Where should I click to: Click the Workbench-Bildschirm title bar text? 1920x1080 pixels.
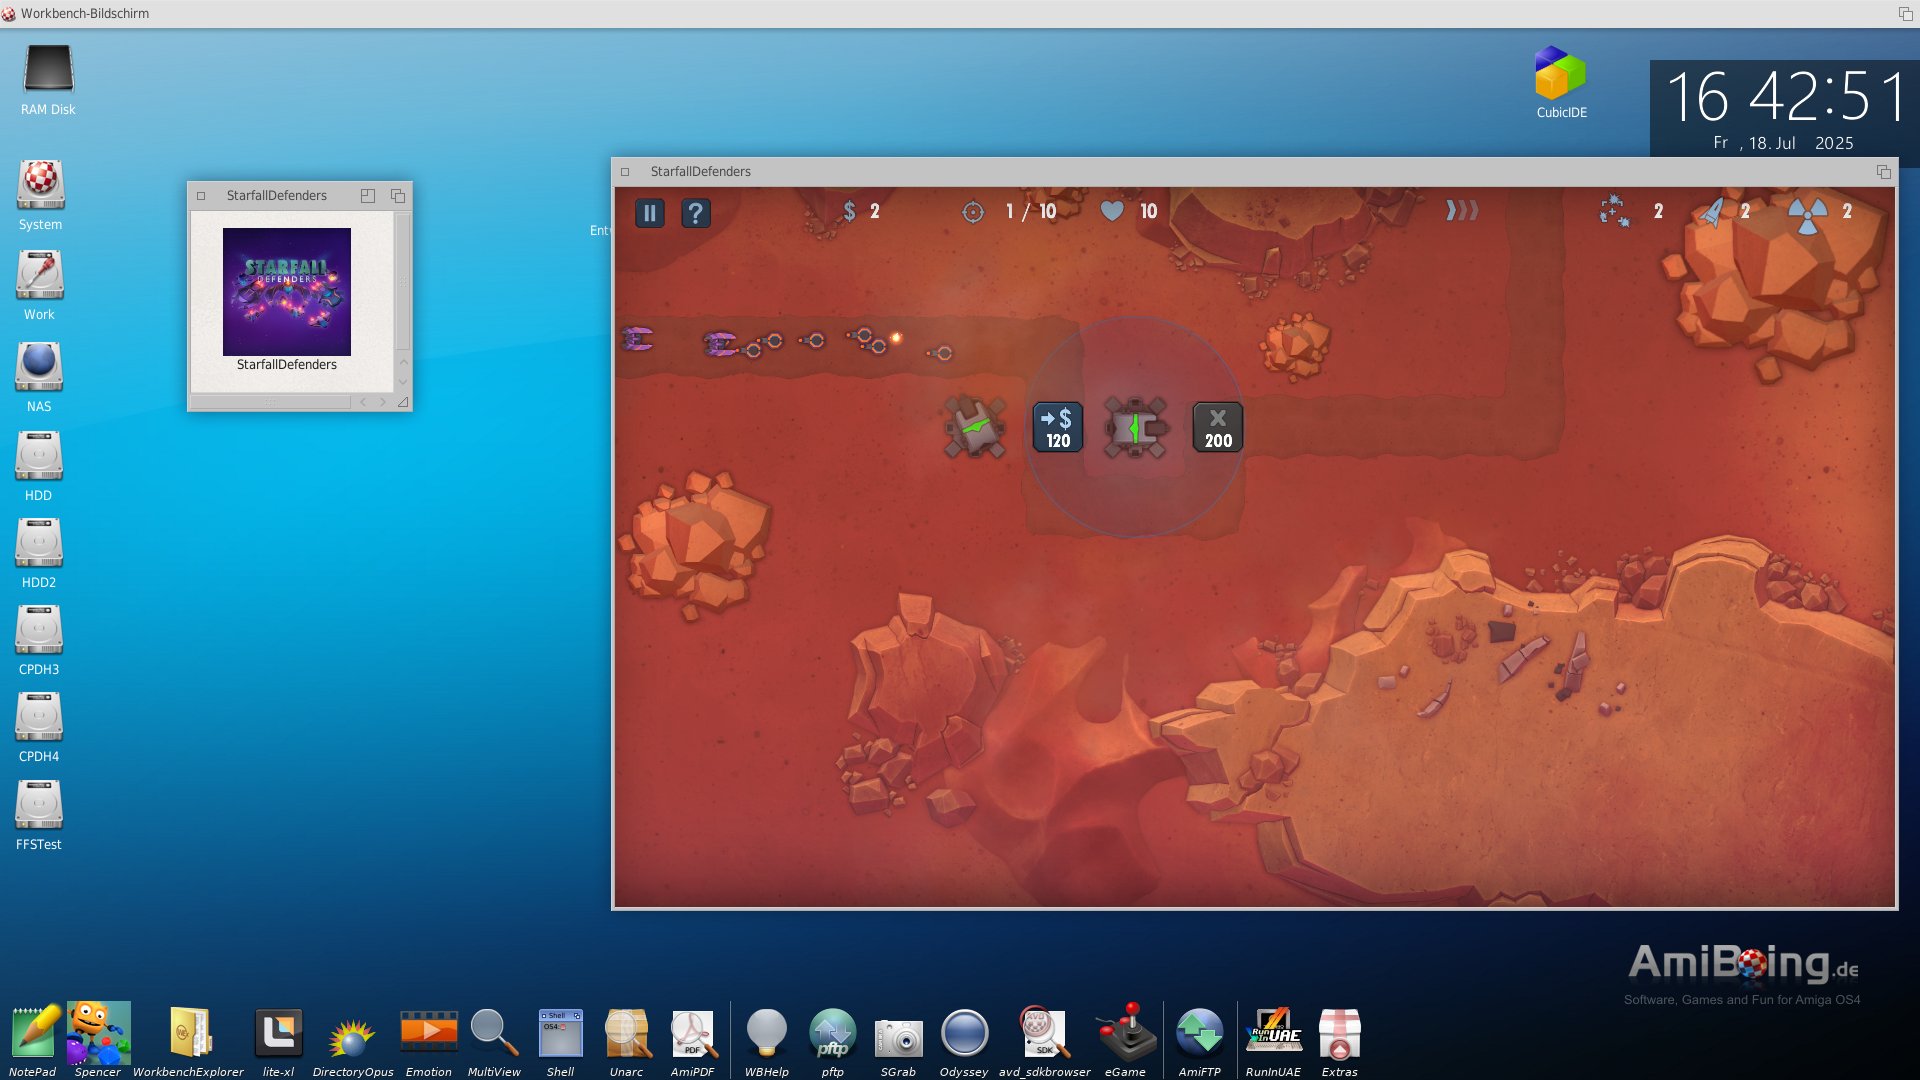[85, 13]
